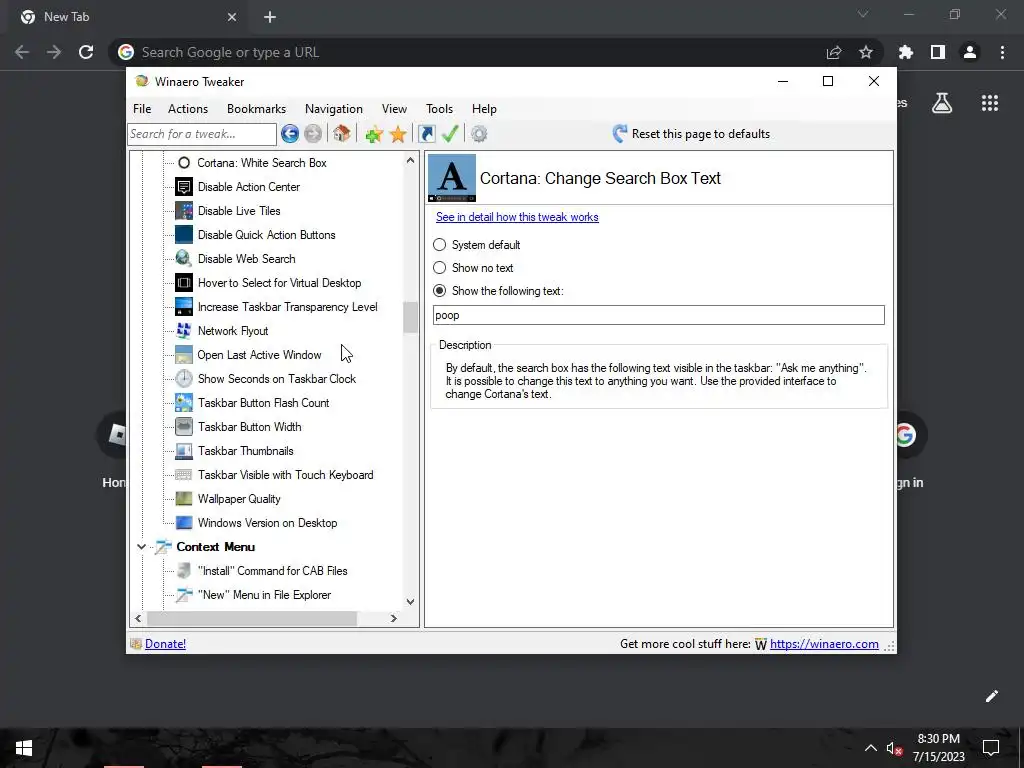
Task: Open the View menu
Action: 394,109
